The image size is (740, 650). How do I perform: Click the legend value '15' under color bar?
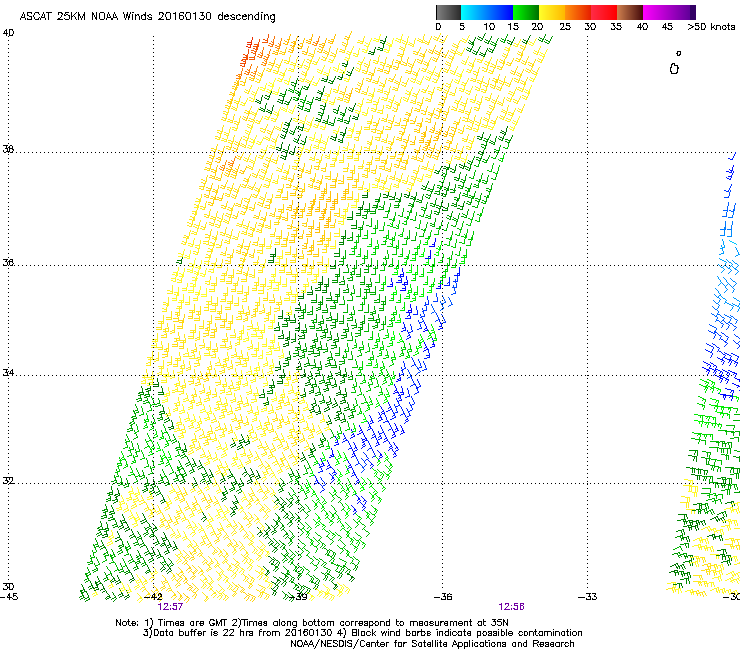[x=513, y=27]
